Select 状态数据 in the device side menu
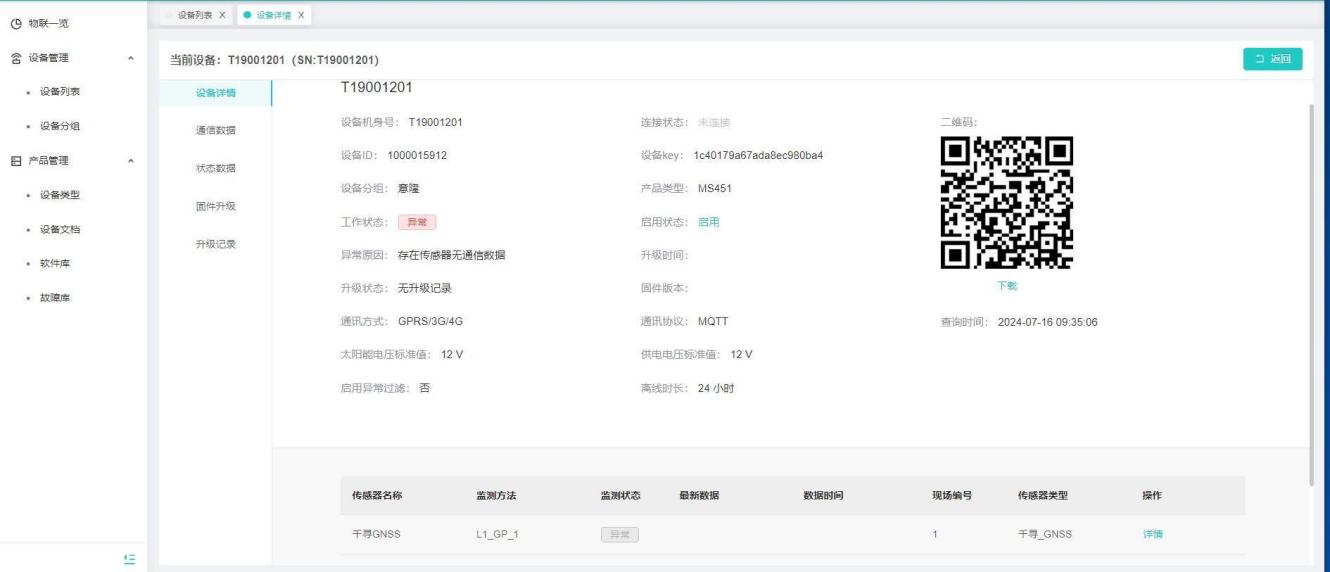 (216, 168)
